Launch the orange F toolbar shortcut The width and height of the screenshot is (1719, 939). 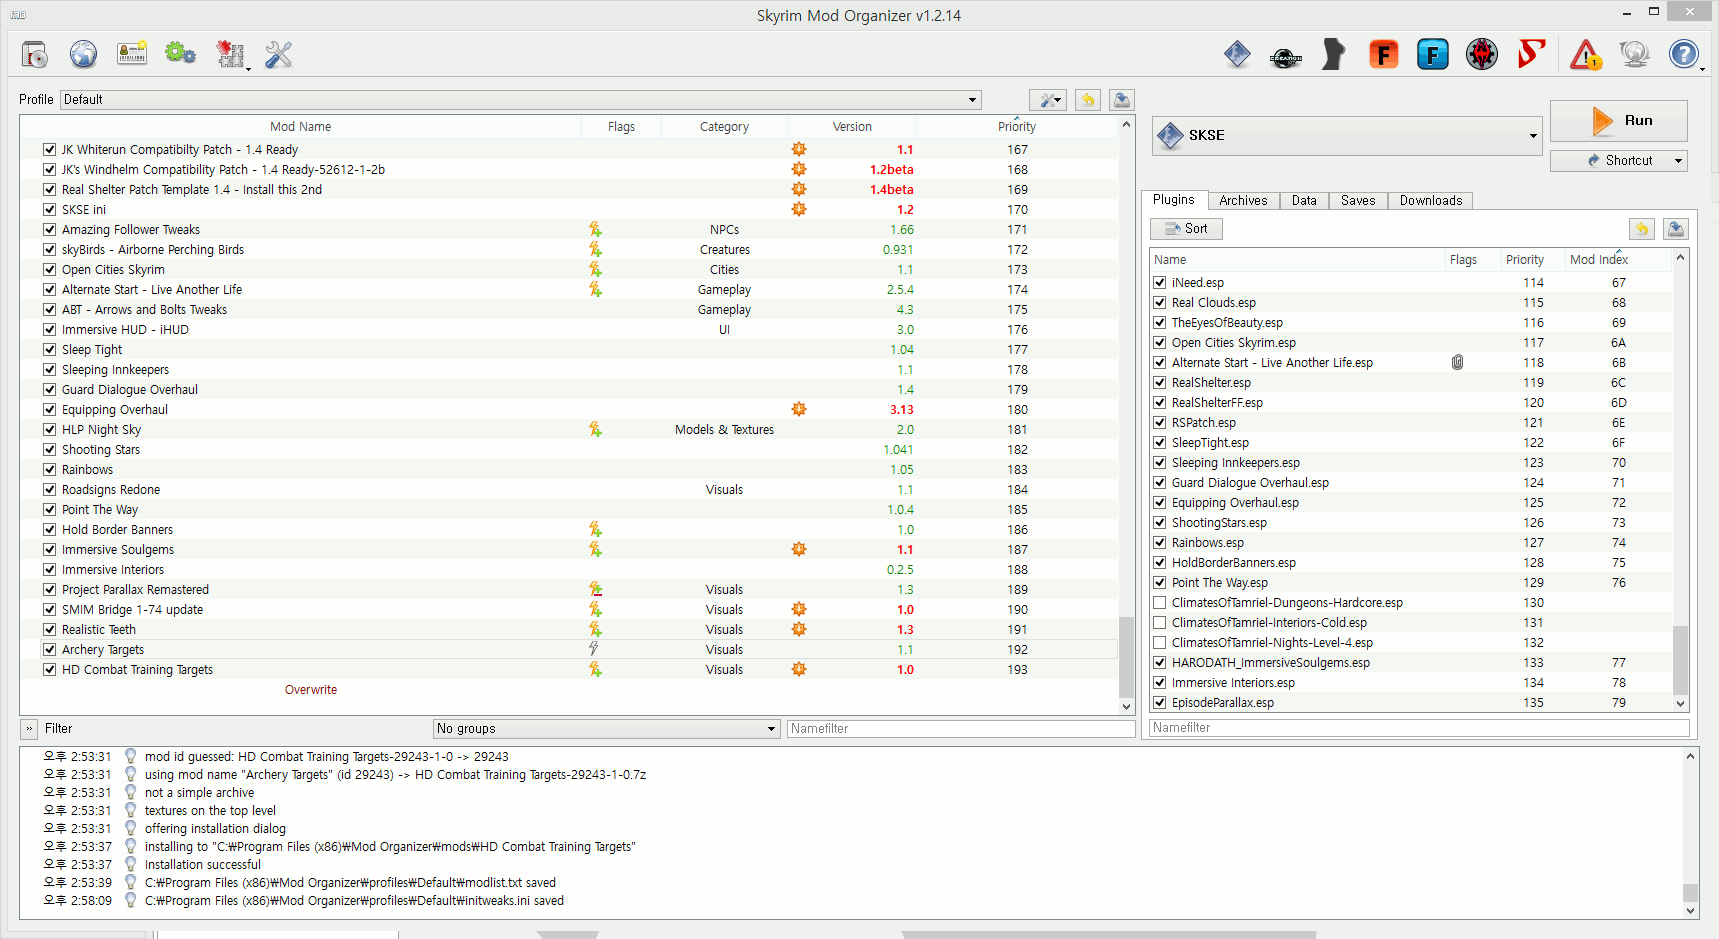coord(1383,54)
